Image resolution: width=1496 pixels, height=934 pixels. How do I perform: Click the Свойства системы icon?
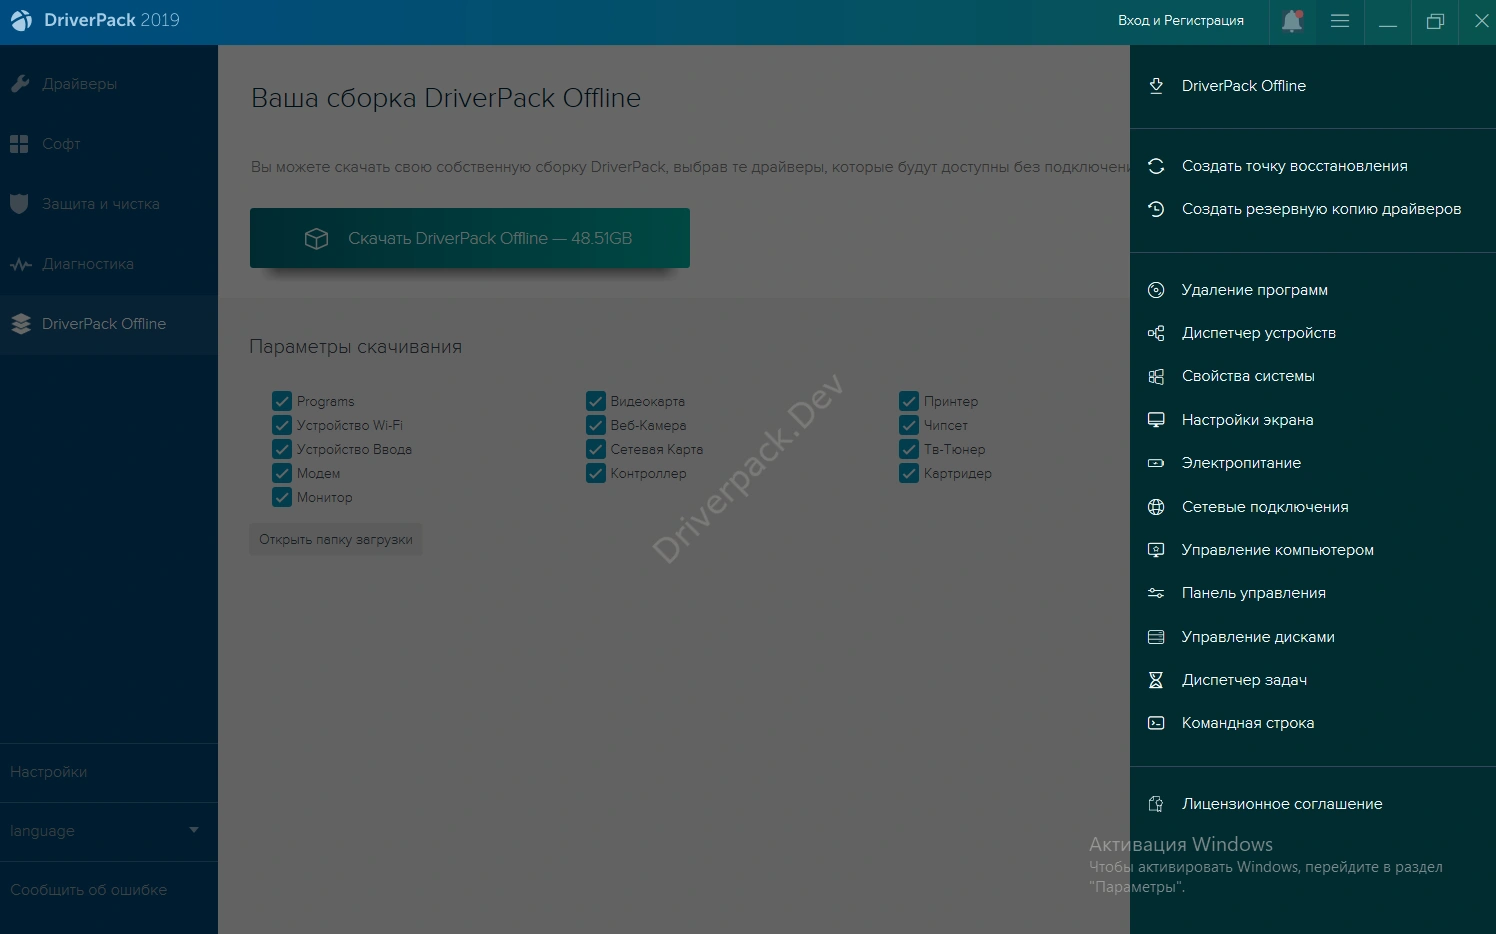(1156, 376)
